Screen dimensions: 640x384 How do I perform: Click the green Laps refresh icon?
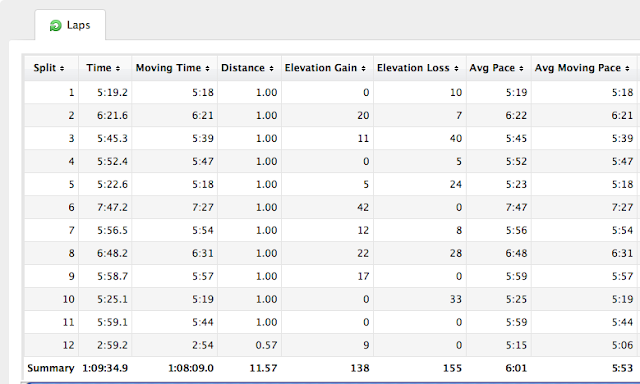[x=56, y=26]
